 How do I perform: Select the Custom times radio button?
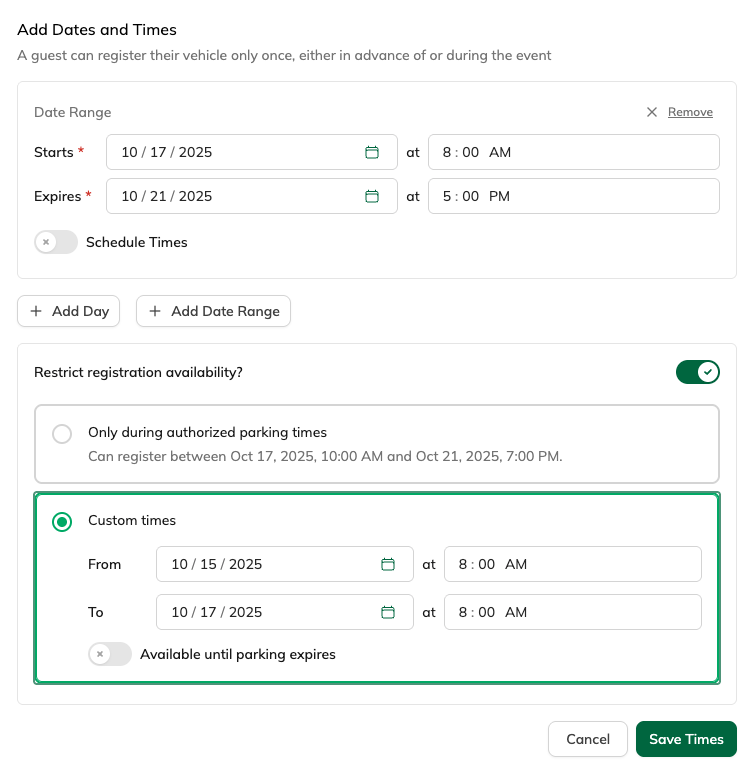(x=62, y=522)
